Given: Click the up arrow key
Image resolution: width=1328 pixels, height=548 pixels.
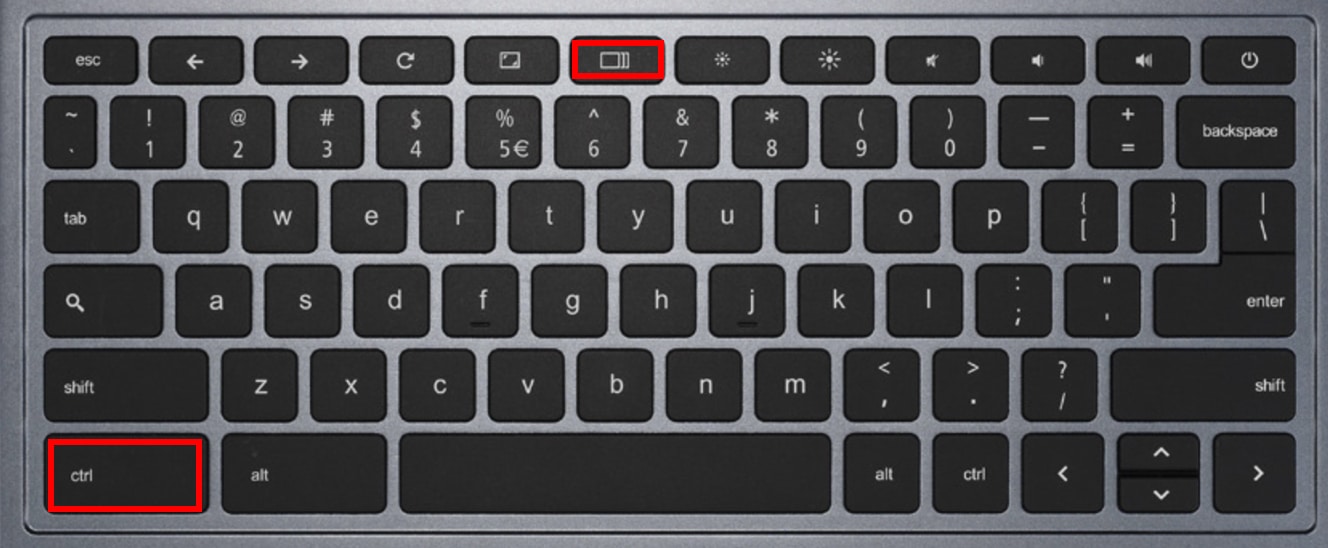Looking at the screenshot, I should pos(1160,452).
